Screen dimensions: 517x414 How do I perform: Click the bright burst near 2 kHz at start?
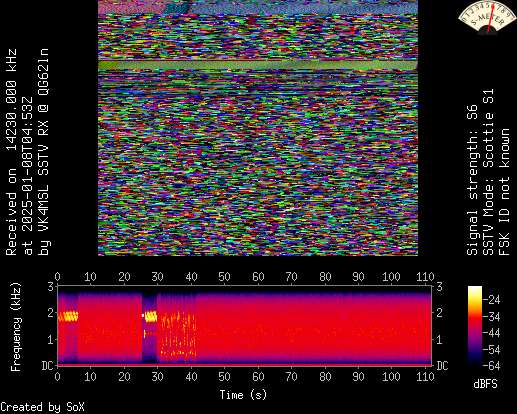[x=68, y=316]
